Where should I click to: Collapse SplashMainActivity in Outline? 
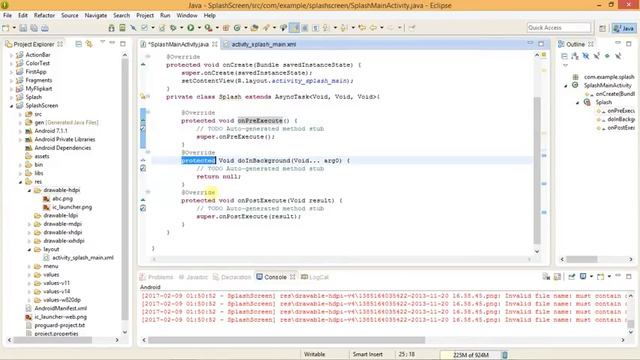[x=566, y=85]
